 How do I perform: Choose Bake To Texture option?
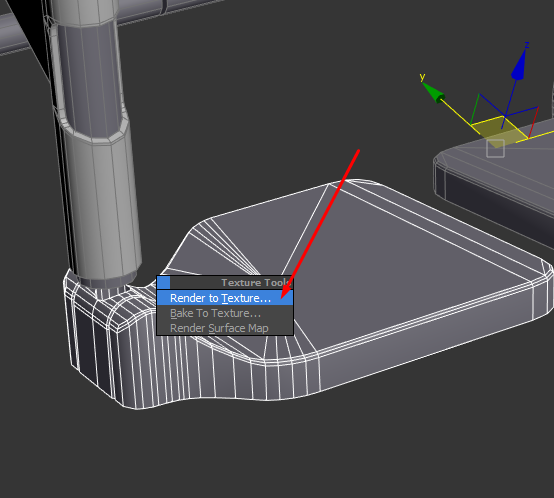point(225,313)
